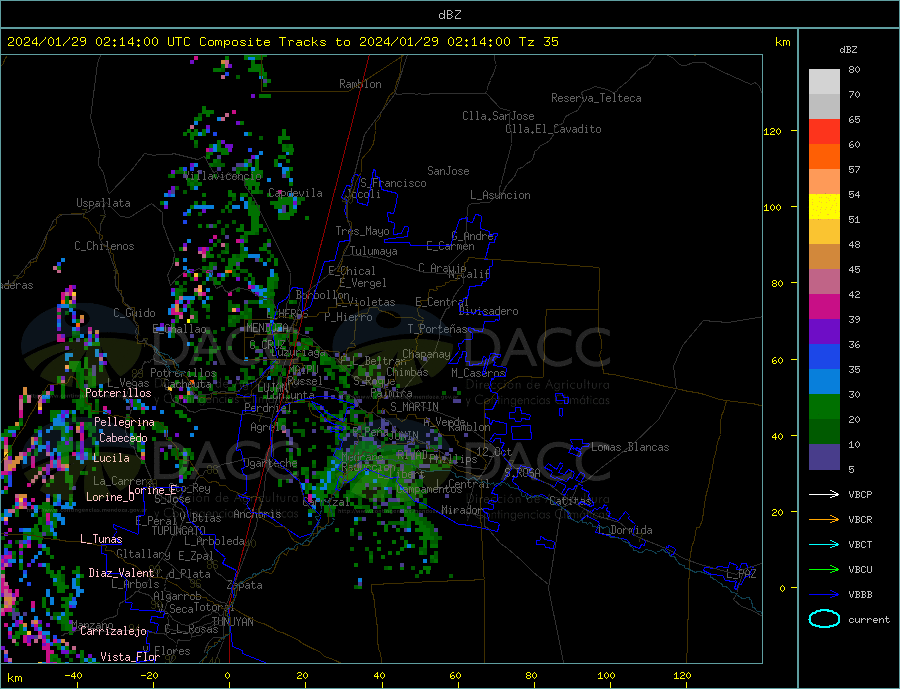900x689 pixels.
Task: Select the light blue 30-35 dBZ swatch
Action: pos(824,381)
